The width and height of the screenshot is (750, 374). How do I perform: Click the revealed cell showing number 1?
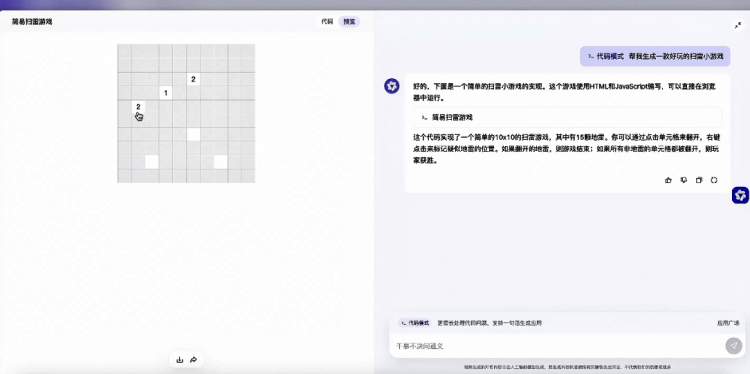click(165, 93)
